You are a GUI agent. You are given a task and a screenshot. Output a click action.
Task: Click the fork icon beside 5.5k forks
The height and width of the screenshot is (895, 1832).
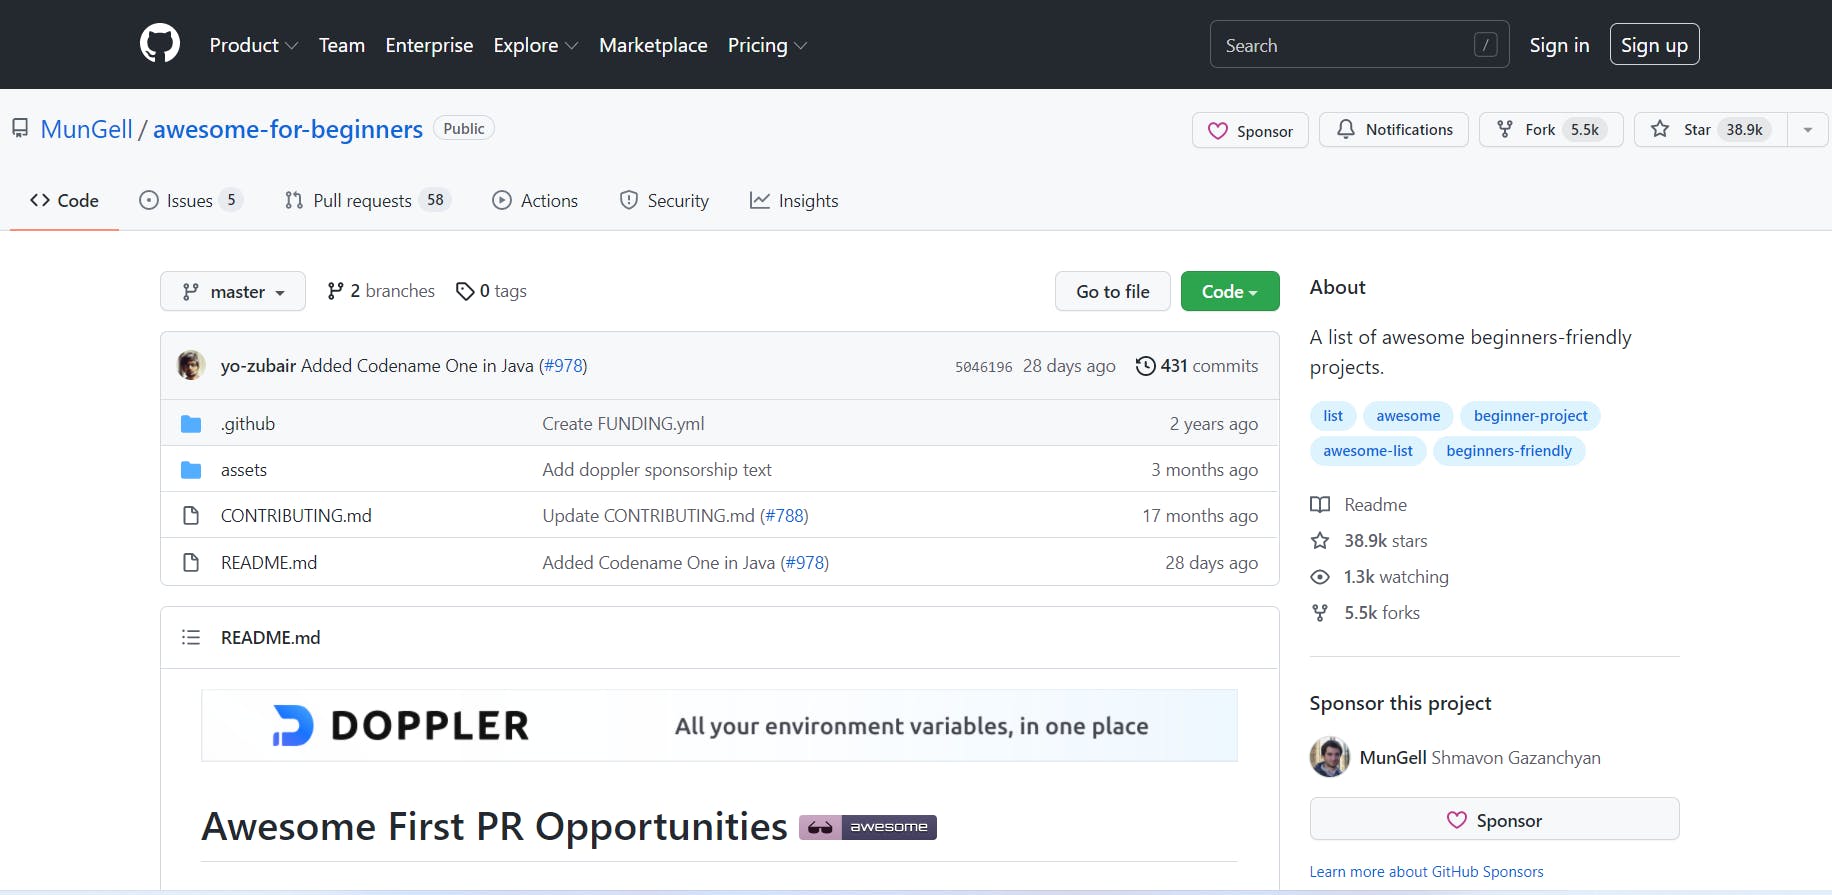1320,613
